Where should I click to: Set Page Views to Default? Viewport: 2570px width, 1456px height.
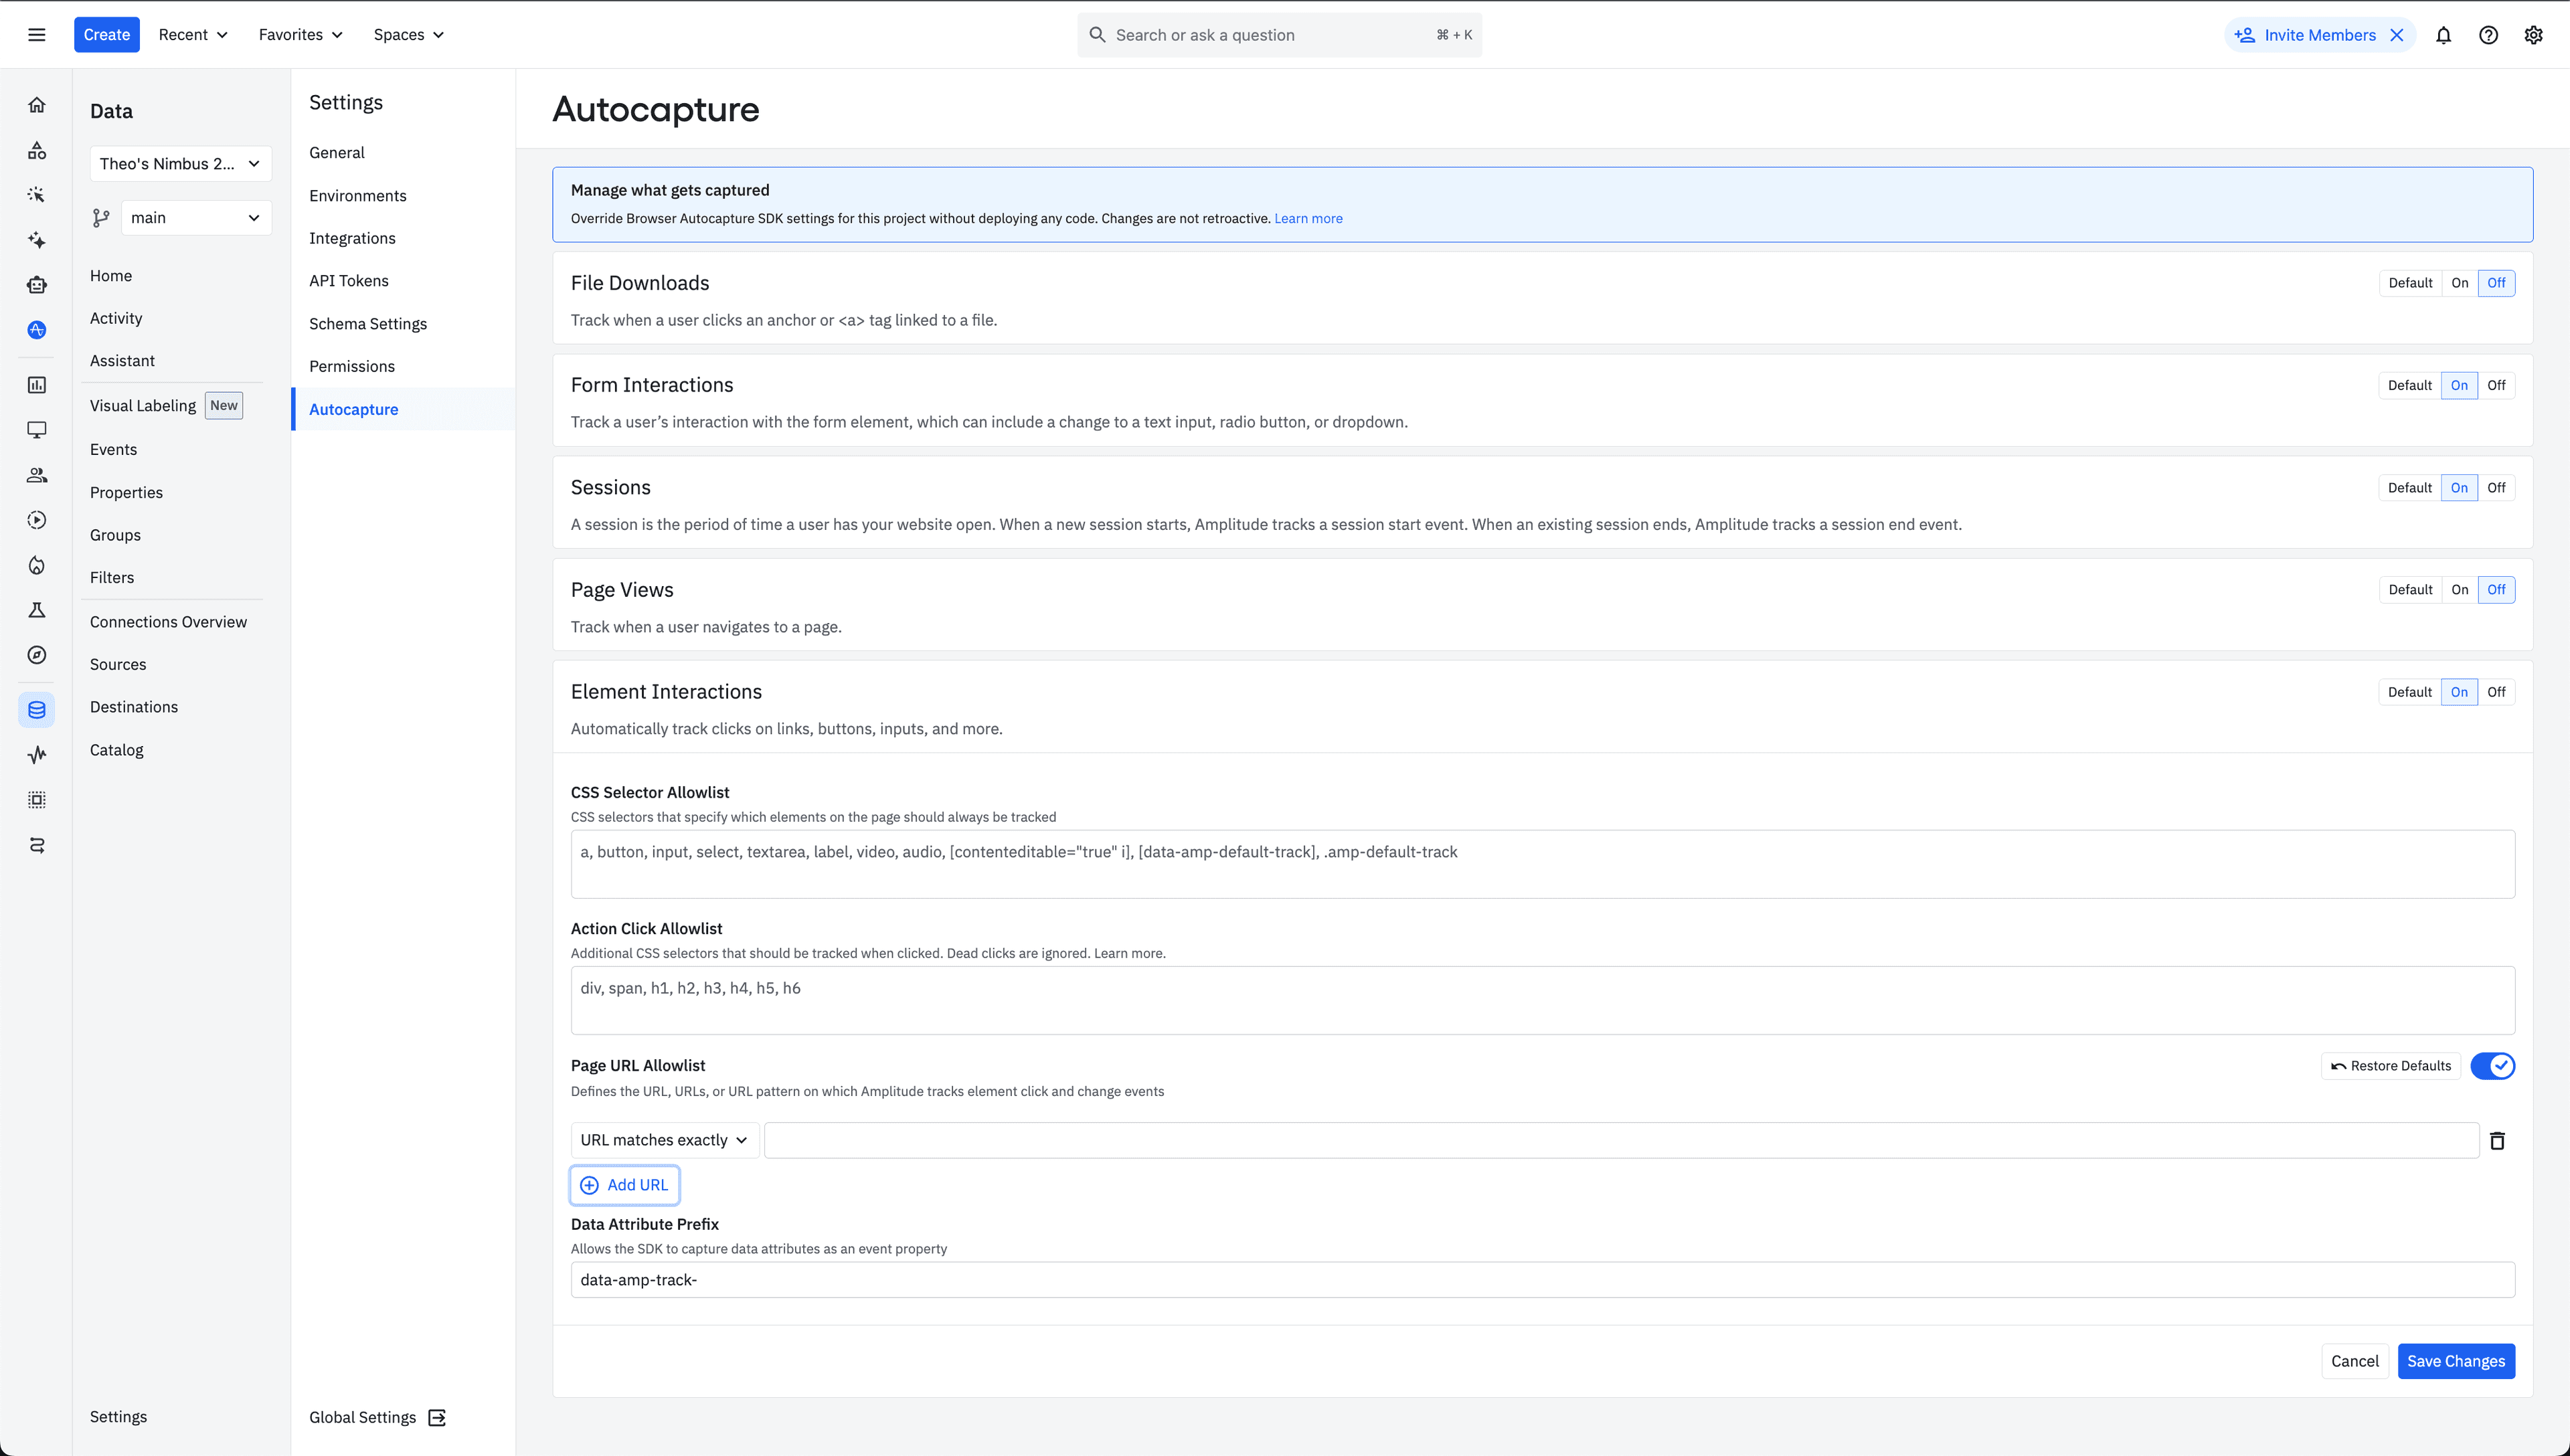point(2410,590)
